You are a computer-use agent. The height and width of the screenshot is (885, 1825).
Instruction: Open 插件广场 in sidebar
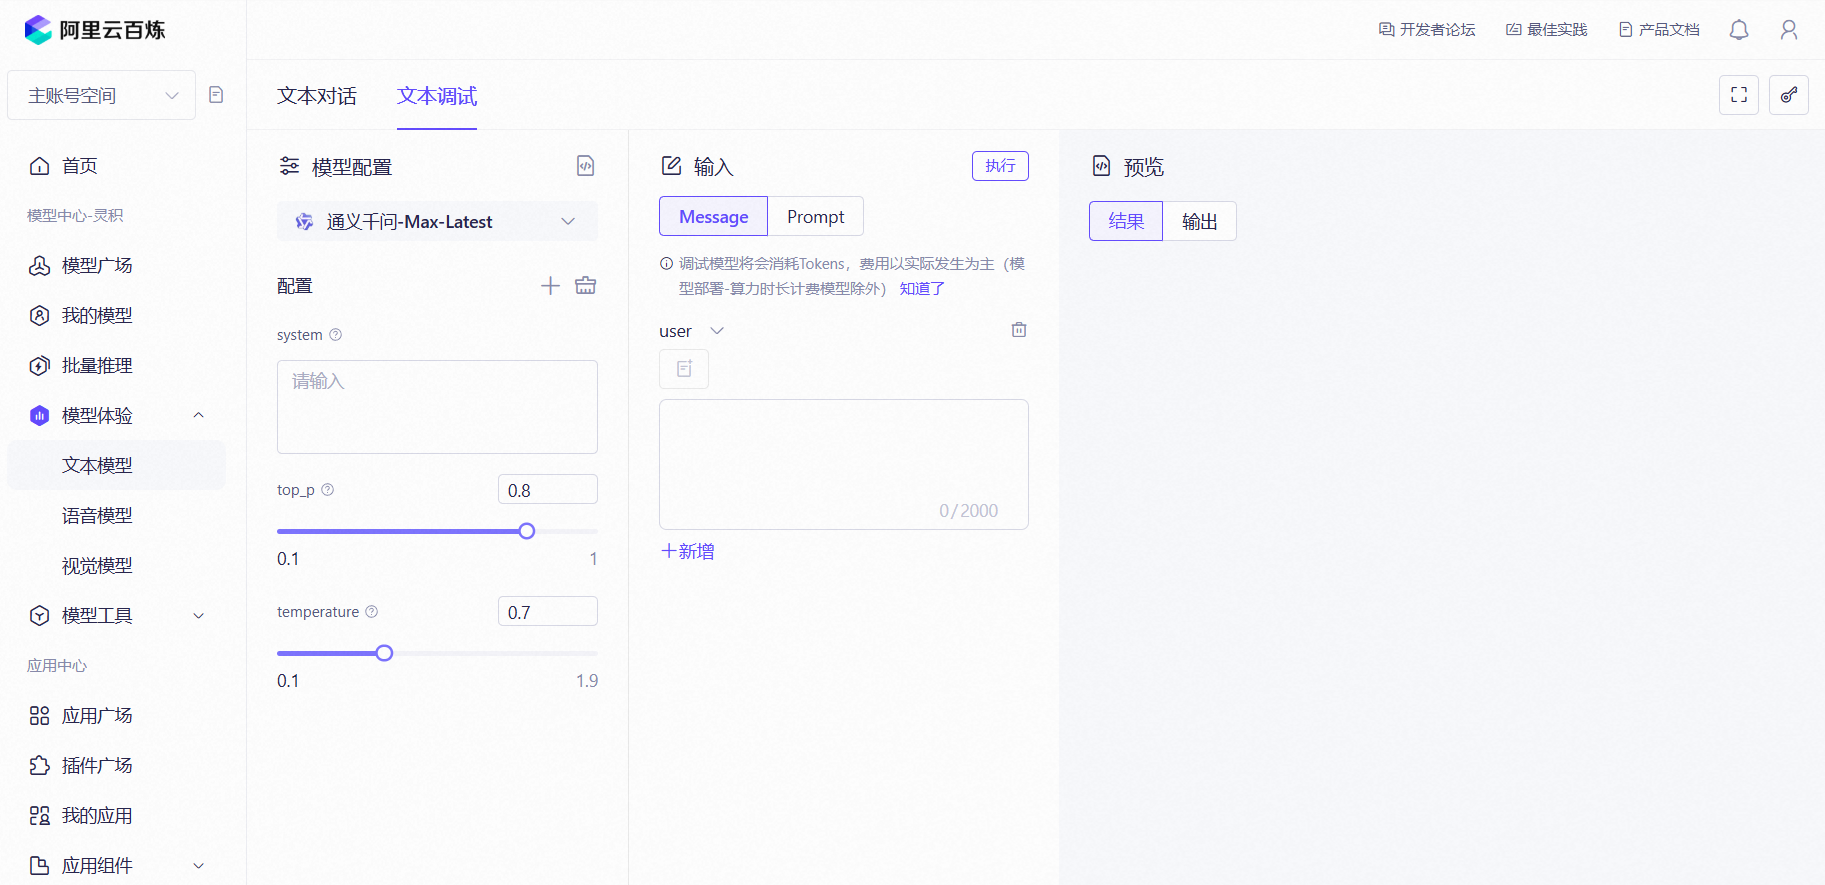[x=97, y=766]
